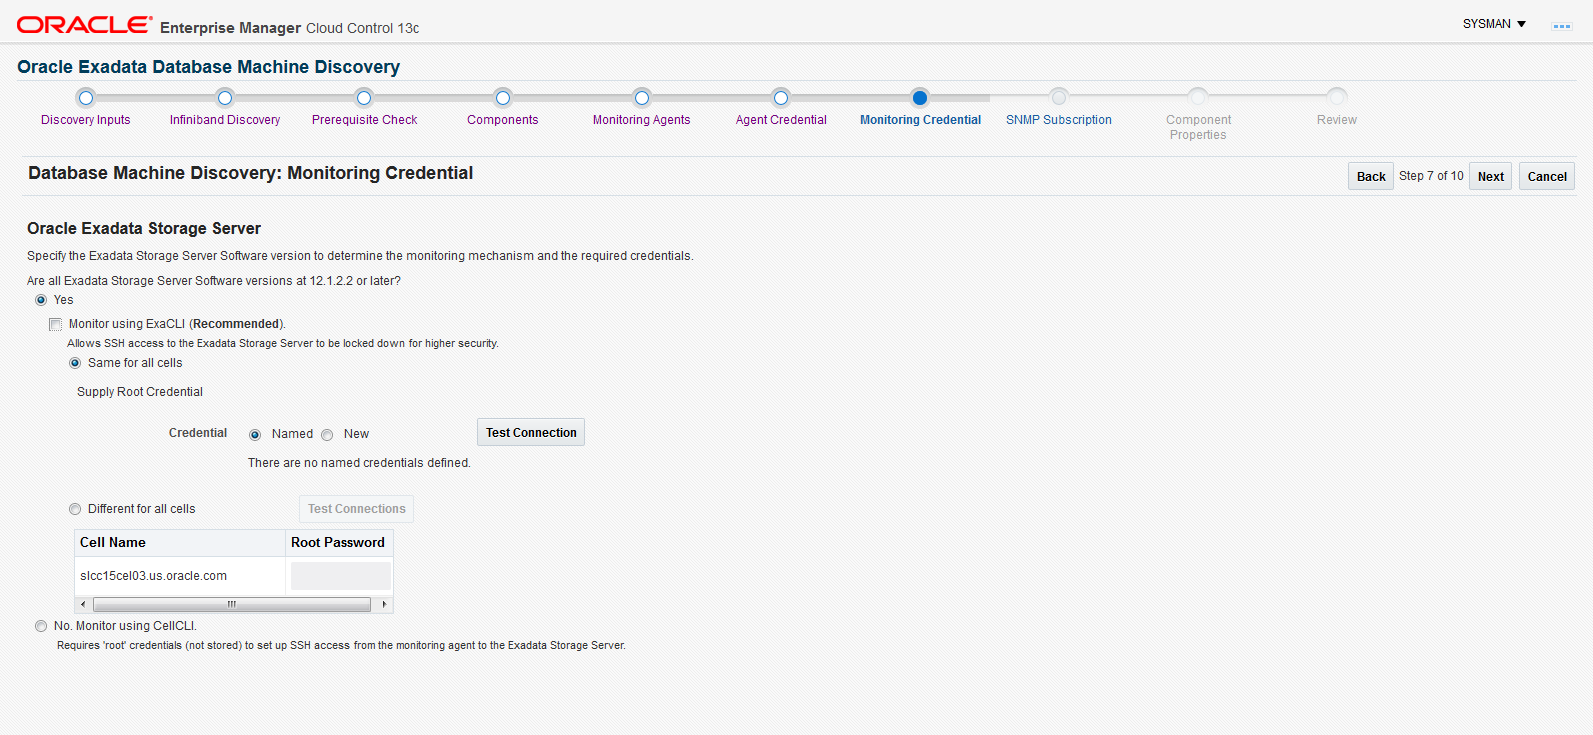Click the Review step circle
The width and height of the screenshot is (1593, 735).
[x=1337, y=97]
